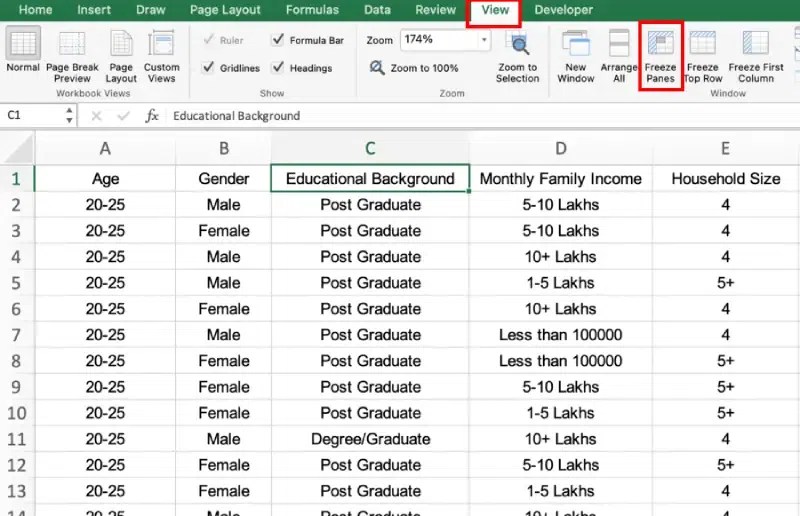Click the select-all corner triangle
800x516 pixels.
(19, 150)
